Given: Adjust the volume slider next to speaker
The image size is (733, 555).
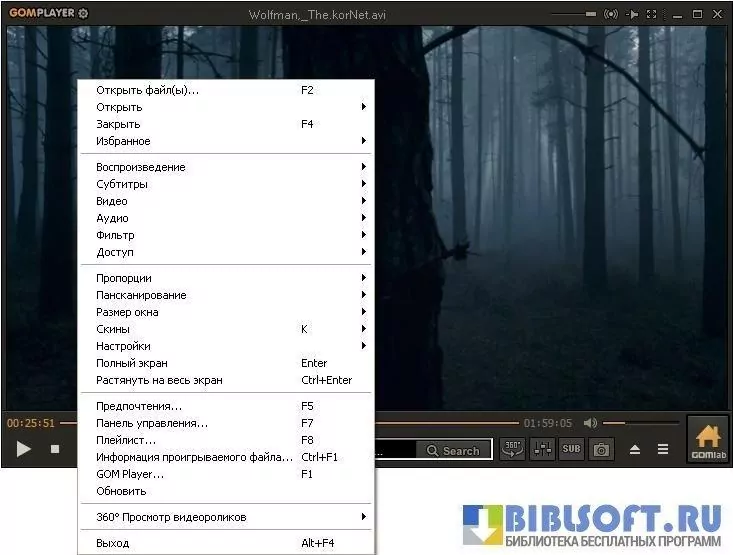Looking at the screenshot, I should (640, 423).
